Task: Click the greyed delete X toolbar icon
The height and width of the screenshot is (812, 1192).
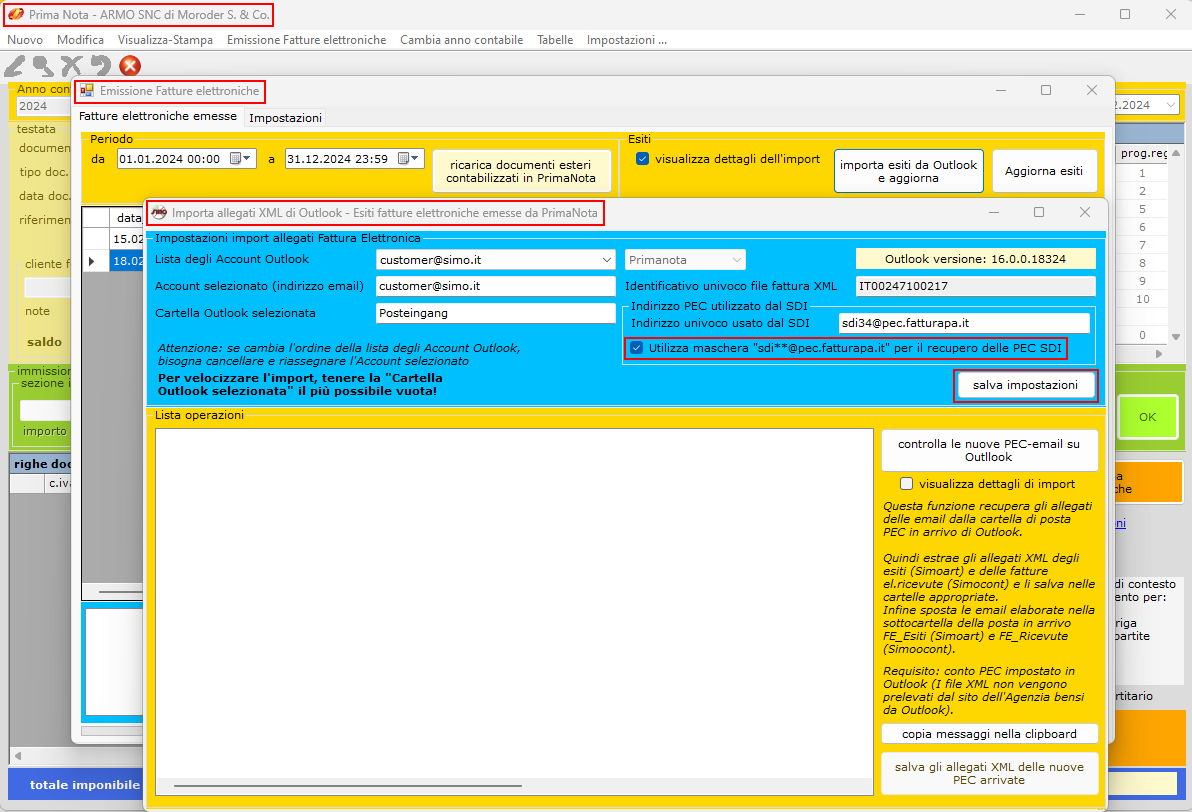Action: coord(71,66)
